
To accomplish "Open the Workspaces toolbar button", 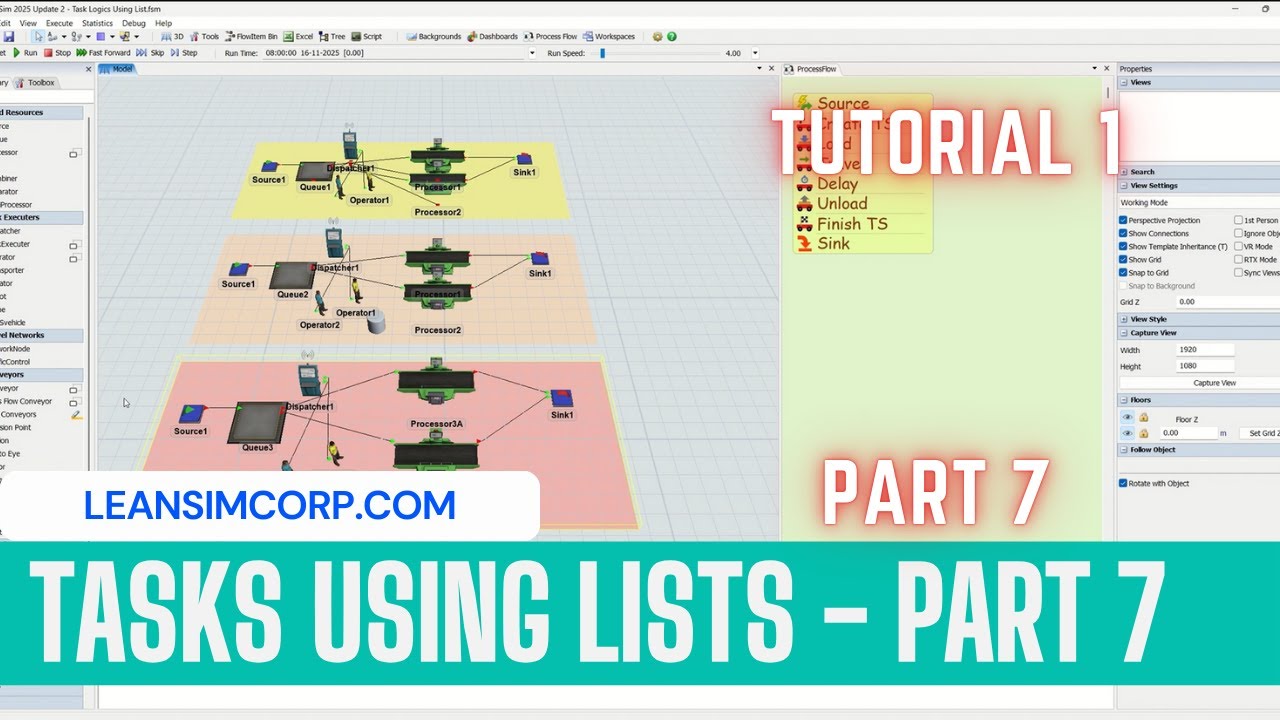I will pos(608,36).
